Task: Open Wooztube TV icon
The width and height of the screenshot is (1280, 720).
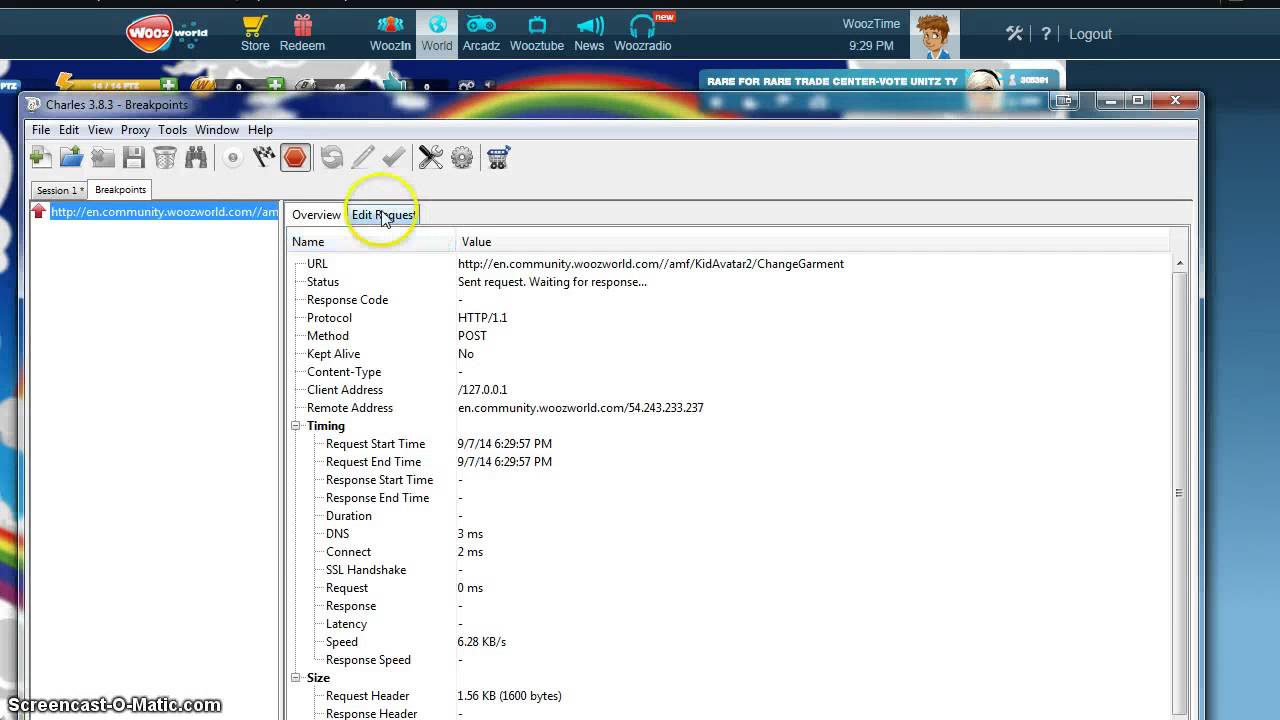Action: (537, 33)
